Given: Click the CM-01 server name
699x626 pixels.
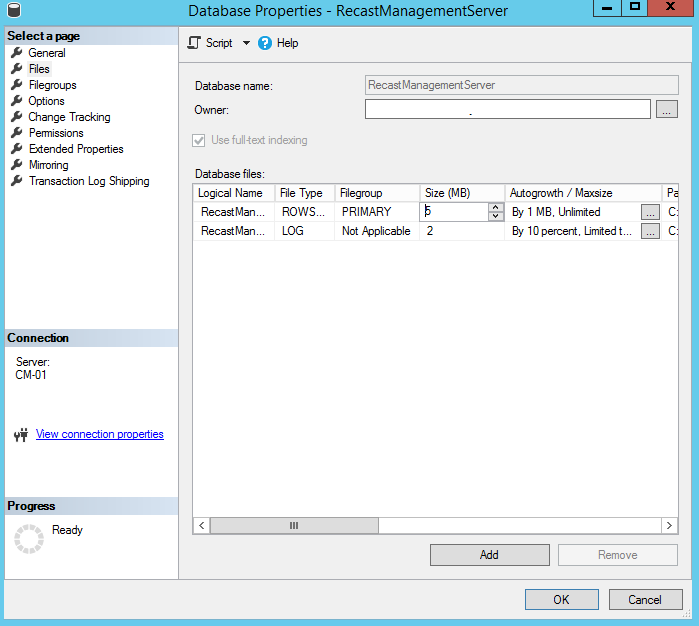Looking at the screenshot, I should pos(31,375).
